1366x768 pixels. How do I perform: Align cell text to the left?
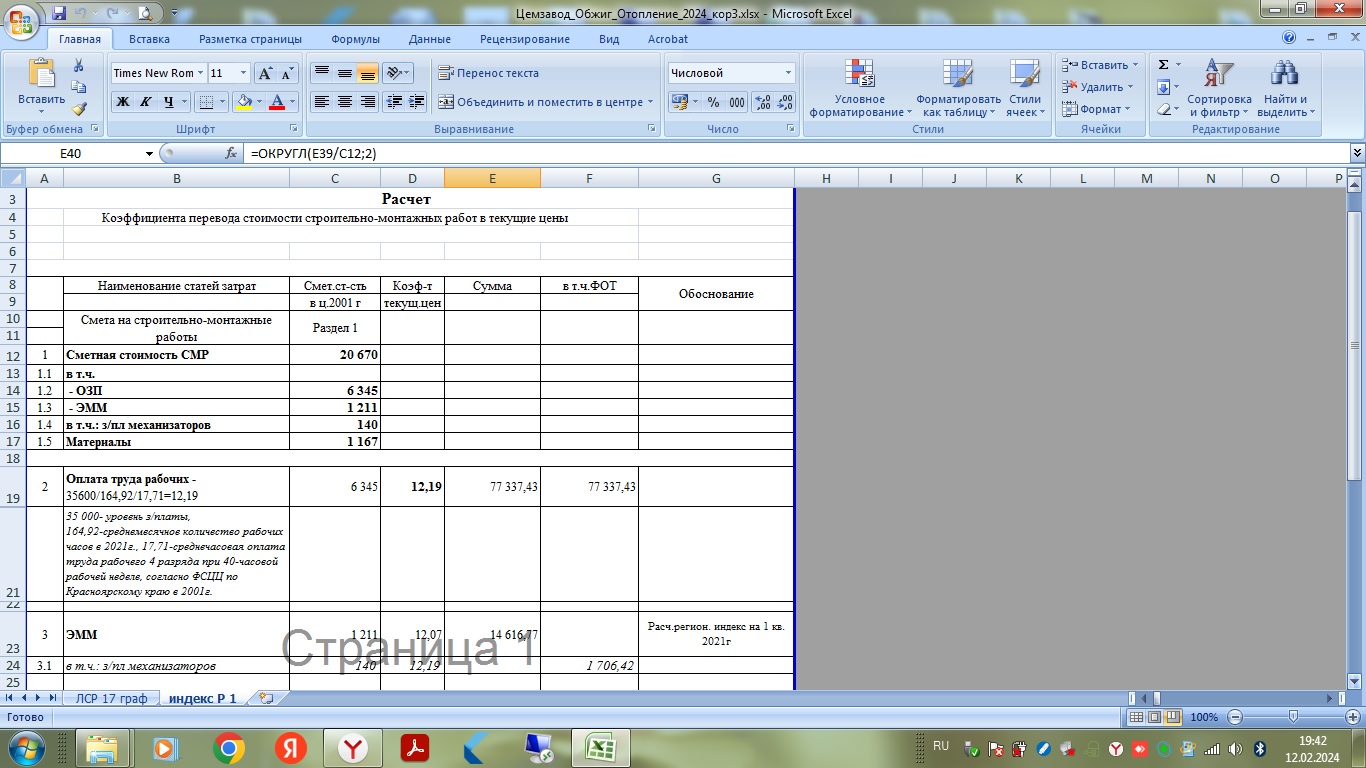click(x=322, y=102)
